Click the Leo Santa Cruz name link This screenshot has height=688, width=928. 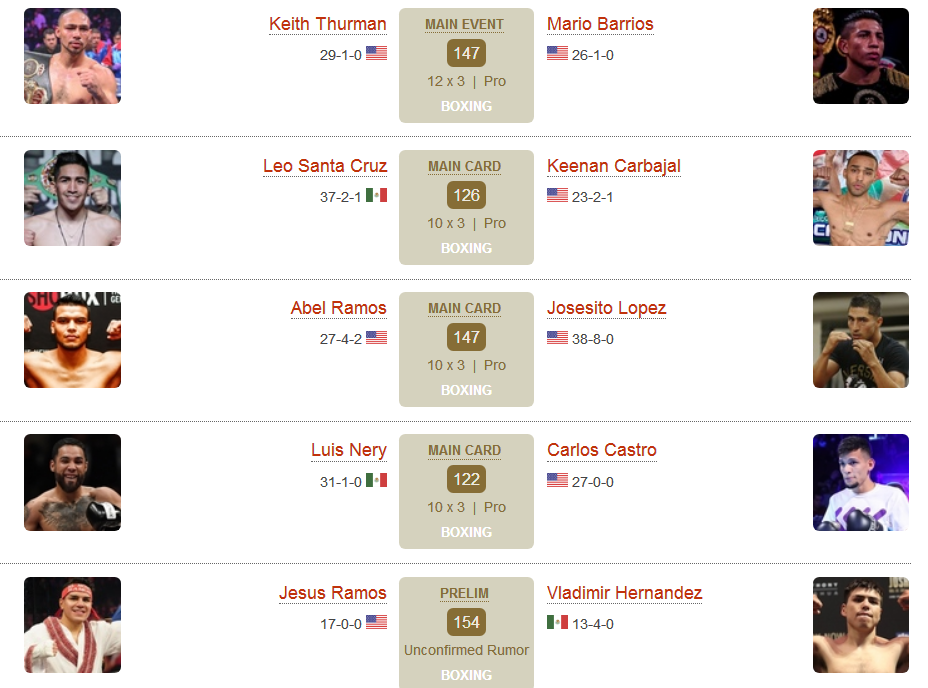325,166
